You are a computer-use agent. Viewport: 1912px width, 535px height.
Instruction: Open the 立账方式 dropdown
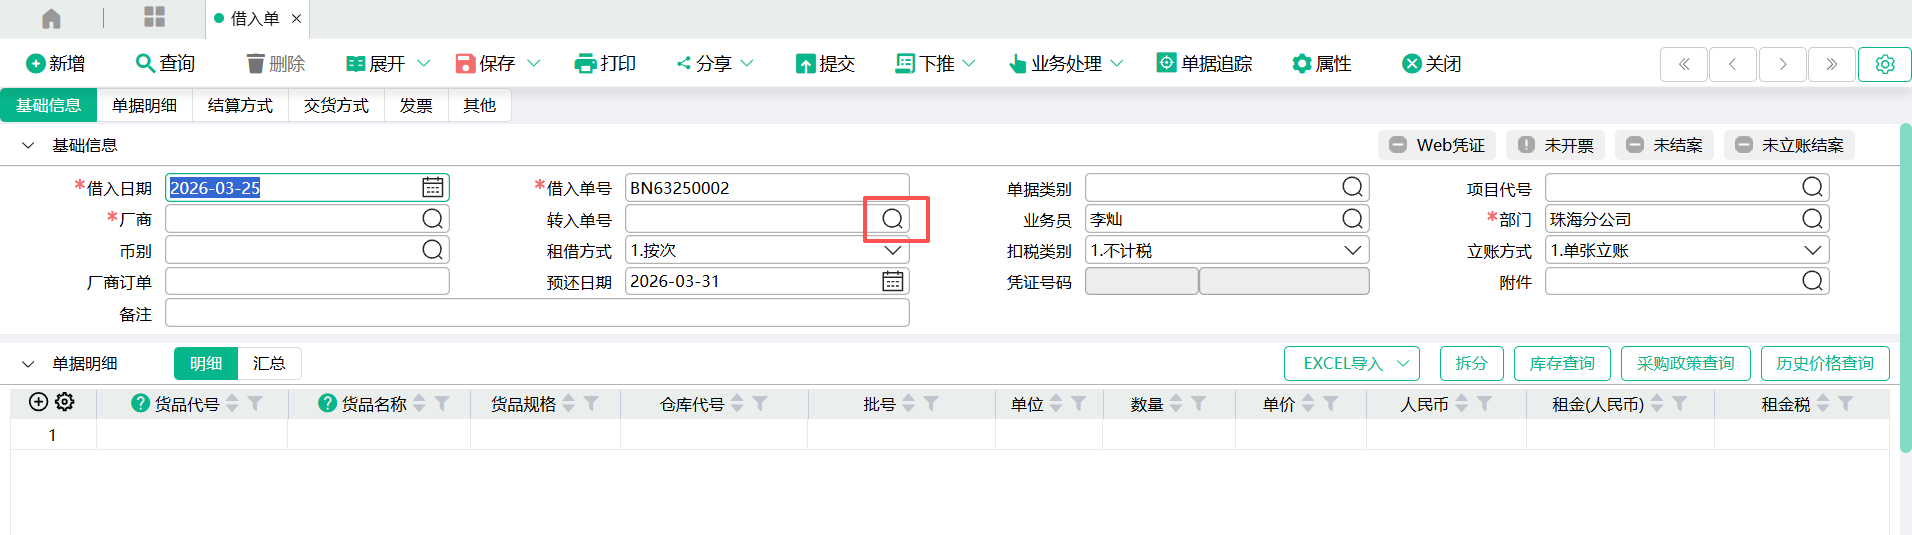1812,251
